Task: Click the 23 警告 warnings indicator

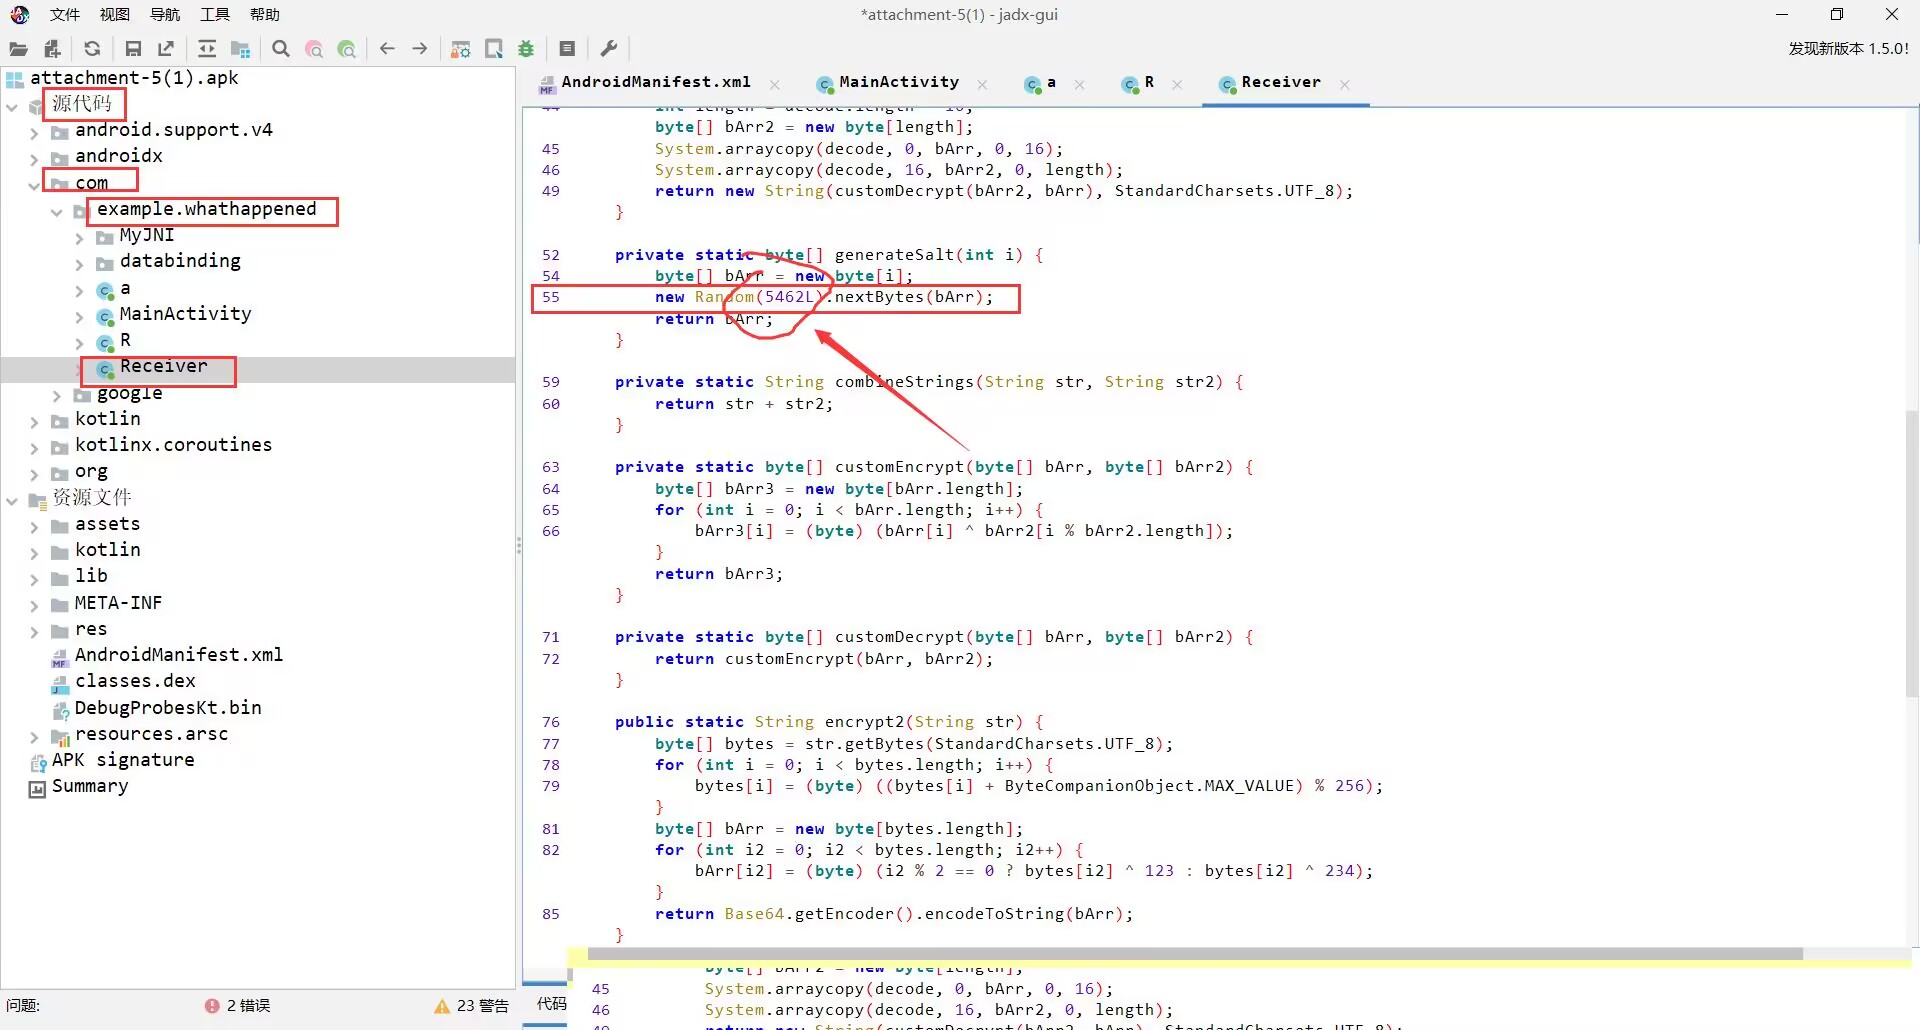Action: (472, 1006)
